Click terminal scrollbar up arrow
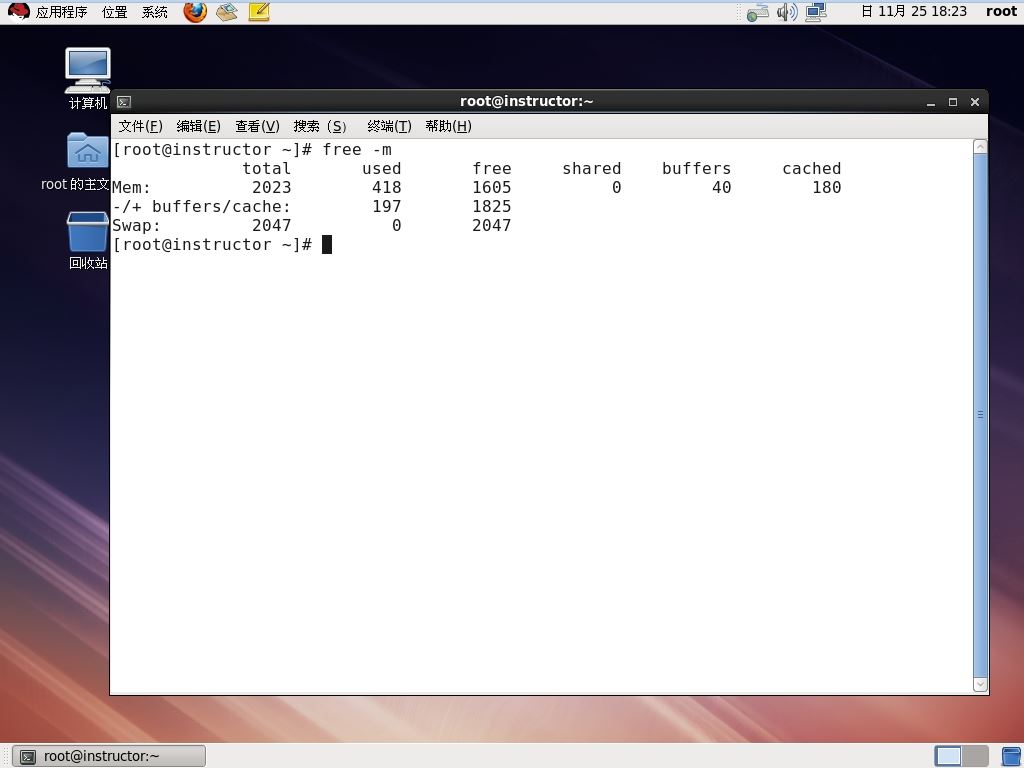Viewport: 1024px width, 768px height. [980, 147]
